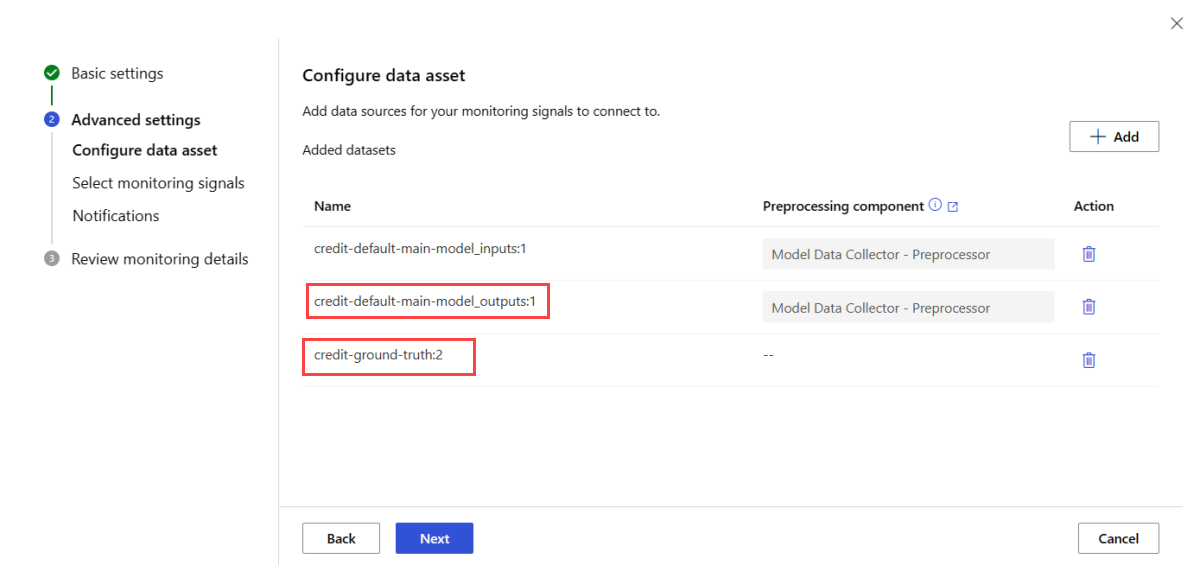Open Select monitoring signals step
The image size is (1200, 565).
tap(158, 183)
